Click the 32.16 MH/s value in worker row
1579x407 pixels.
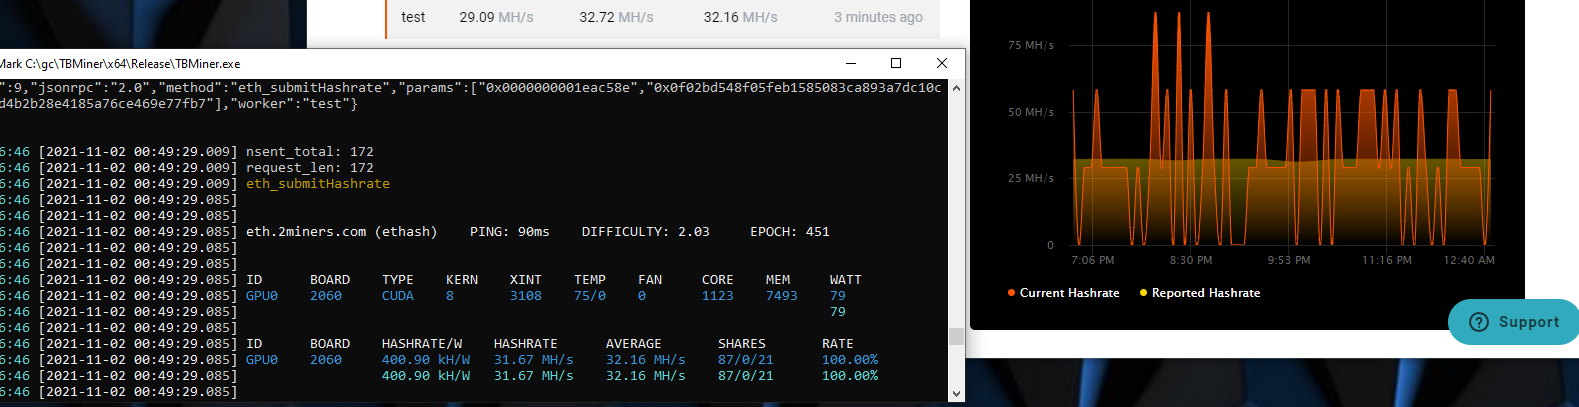pyautogui.click(x=740, y=17)
